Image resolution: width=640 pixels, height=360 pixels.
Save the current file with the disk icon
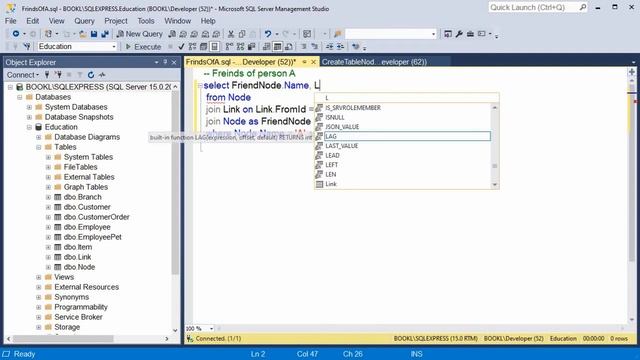(x=94, y=34)
